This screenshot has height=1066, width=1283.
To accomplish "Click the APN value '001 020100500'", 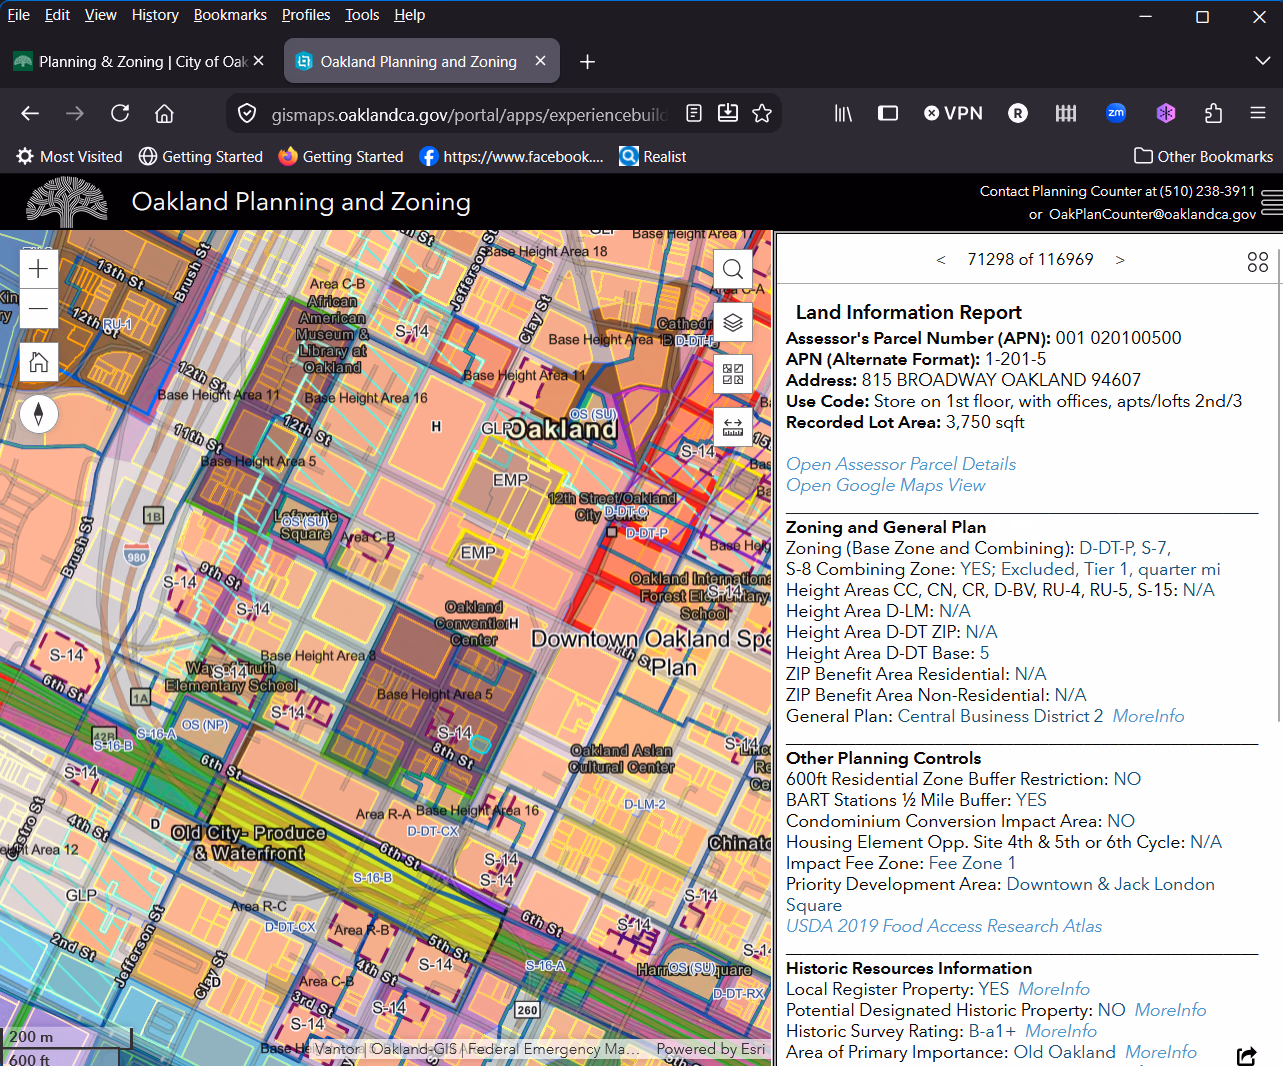I will pyautogui.click(x=1119, y=338).
